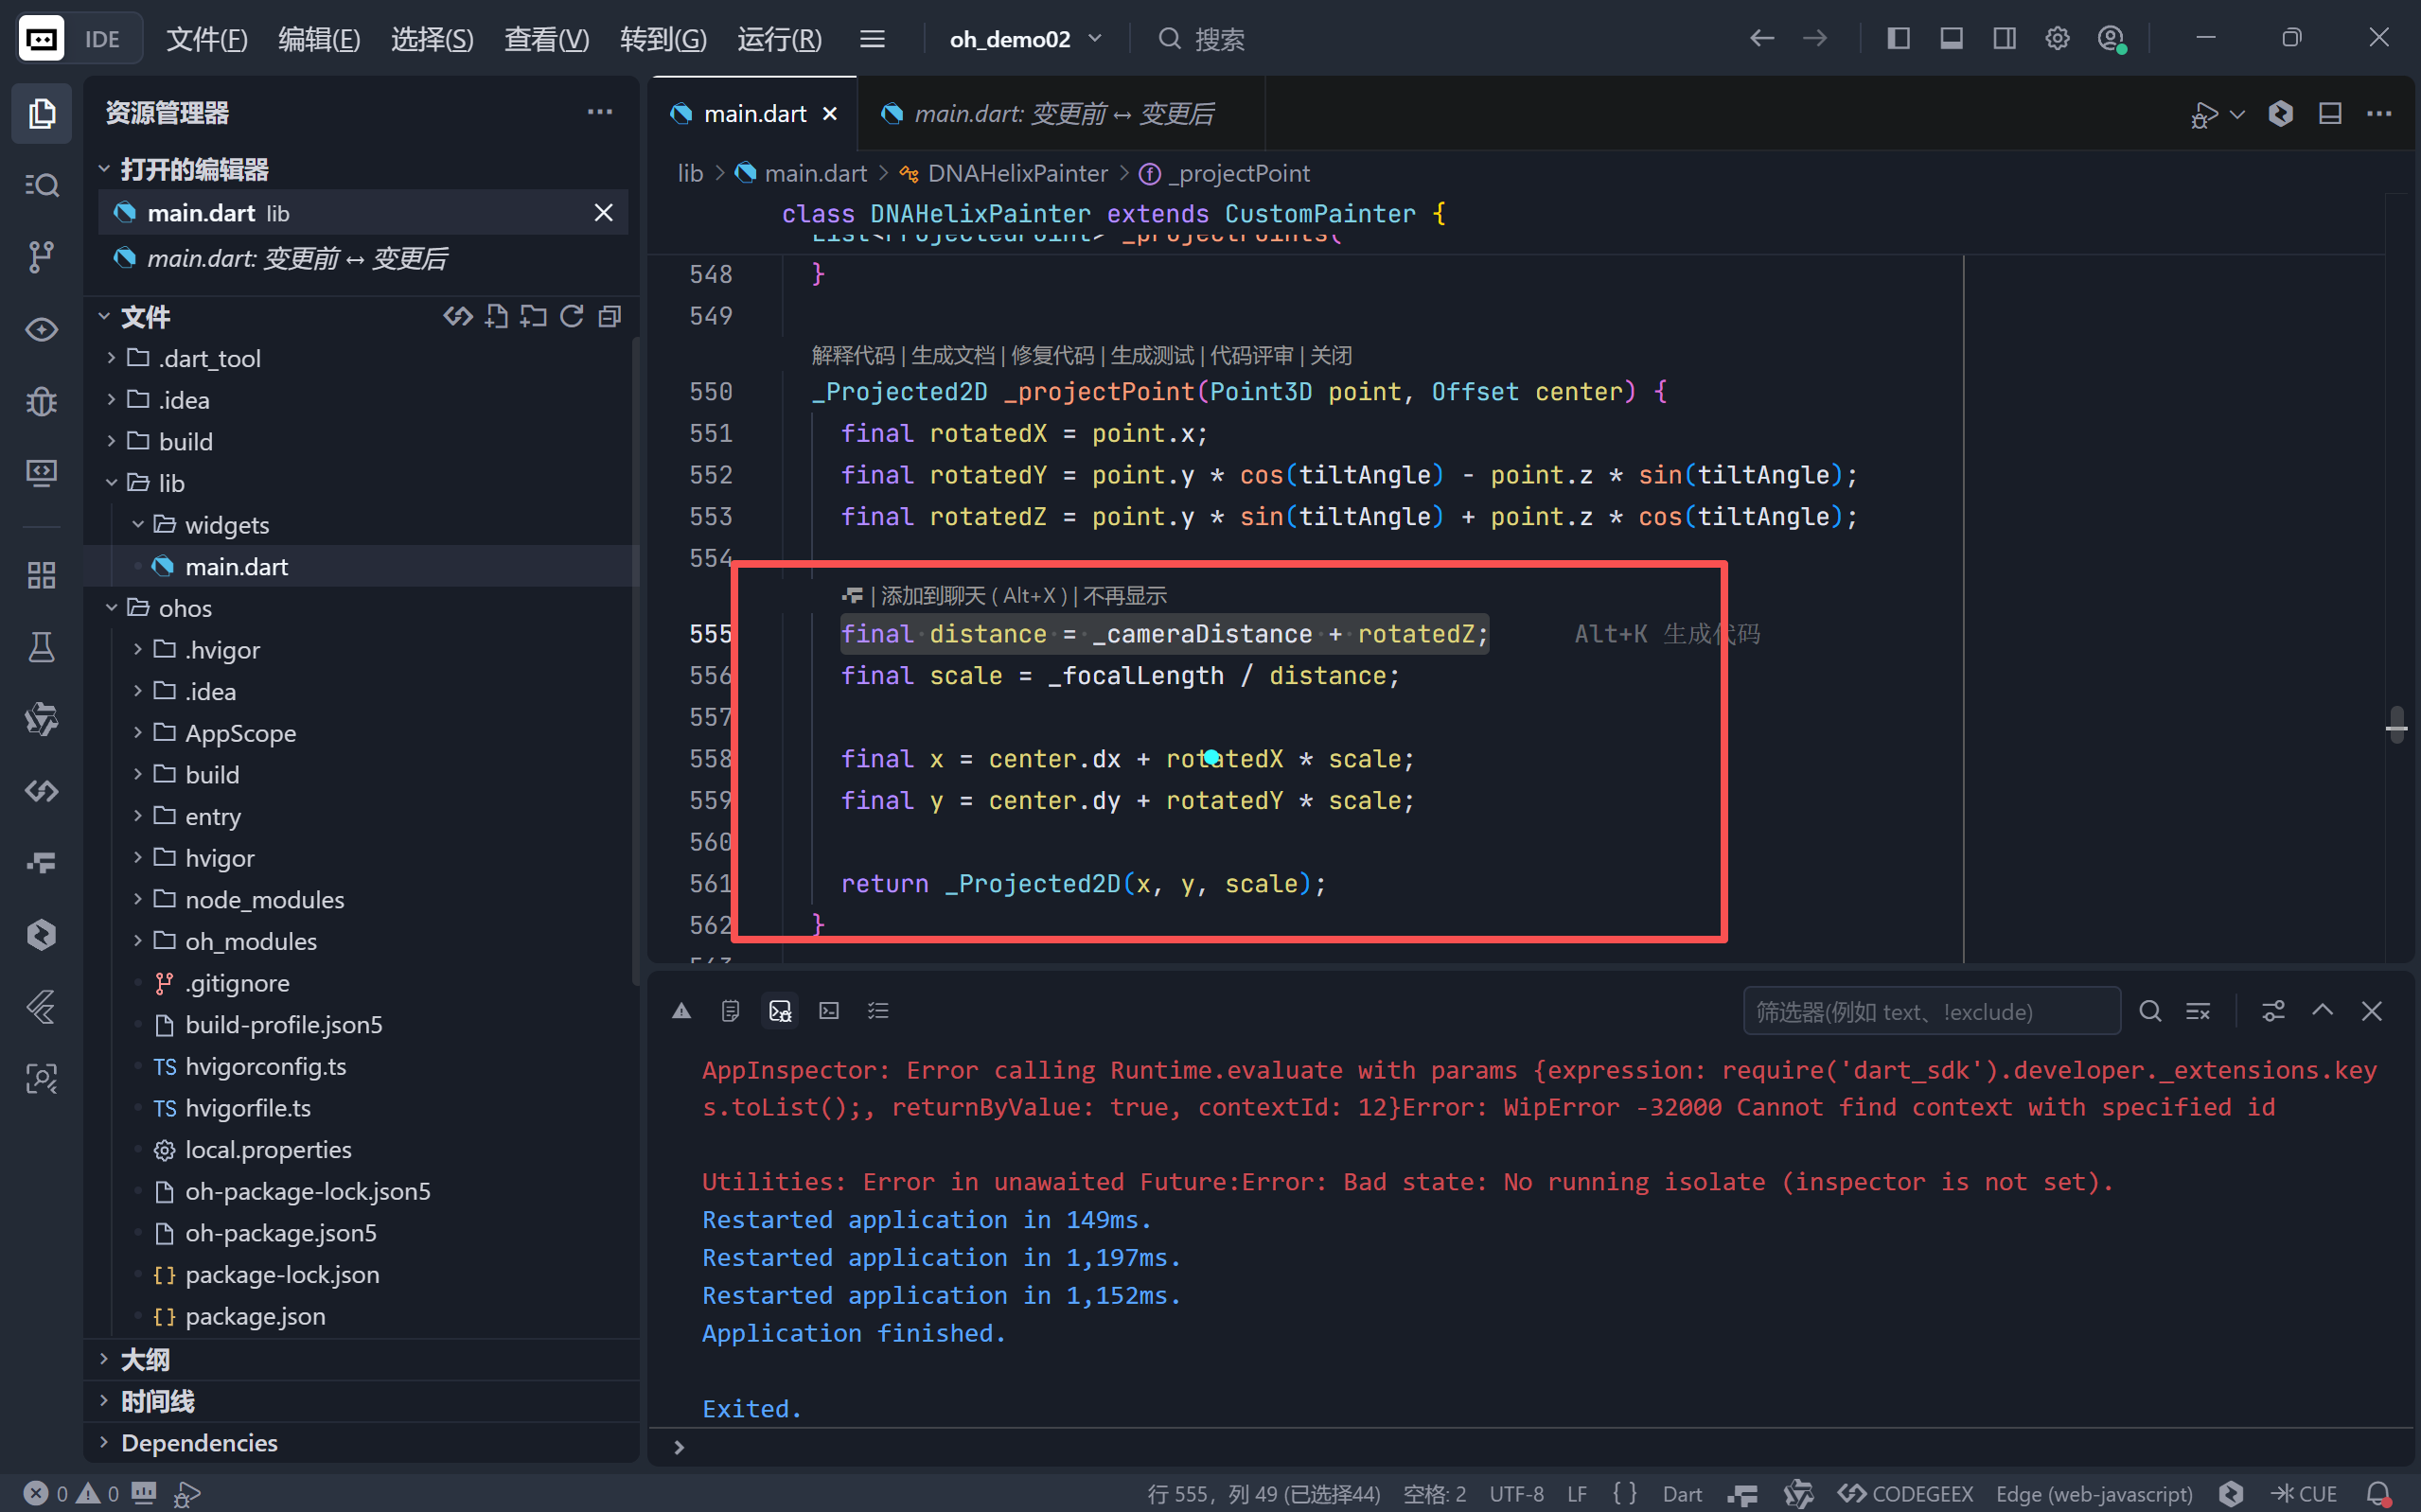Click new folder icon in files header
This screenshot has width=2421, height=1512.
coord(533,317)
